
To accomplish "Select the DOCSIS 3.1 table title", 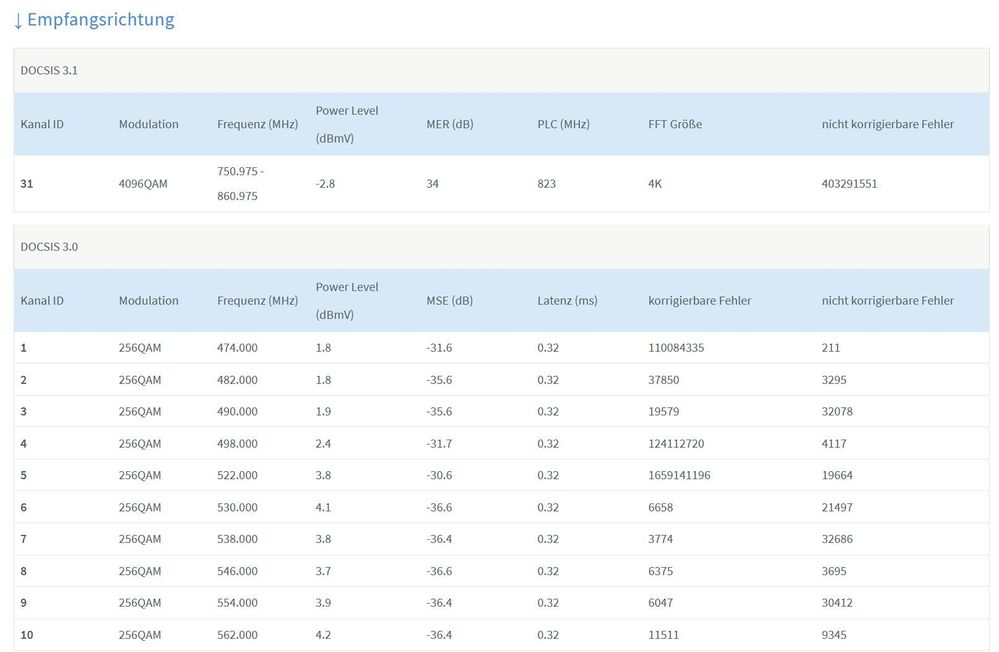I will coord(49,70).
